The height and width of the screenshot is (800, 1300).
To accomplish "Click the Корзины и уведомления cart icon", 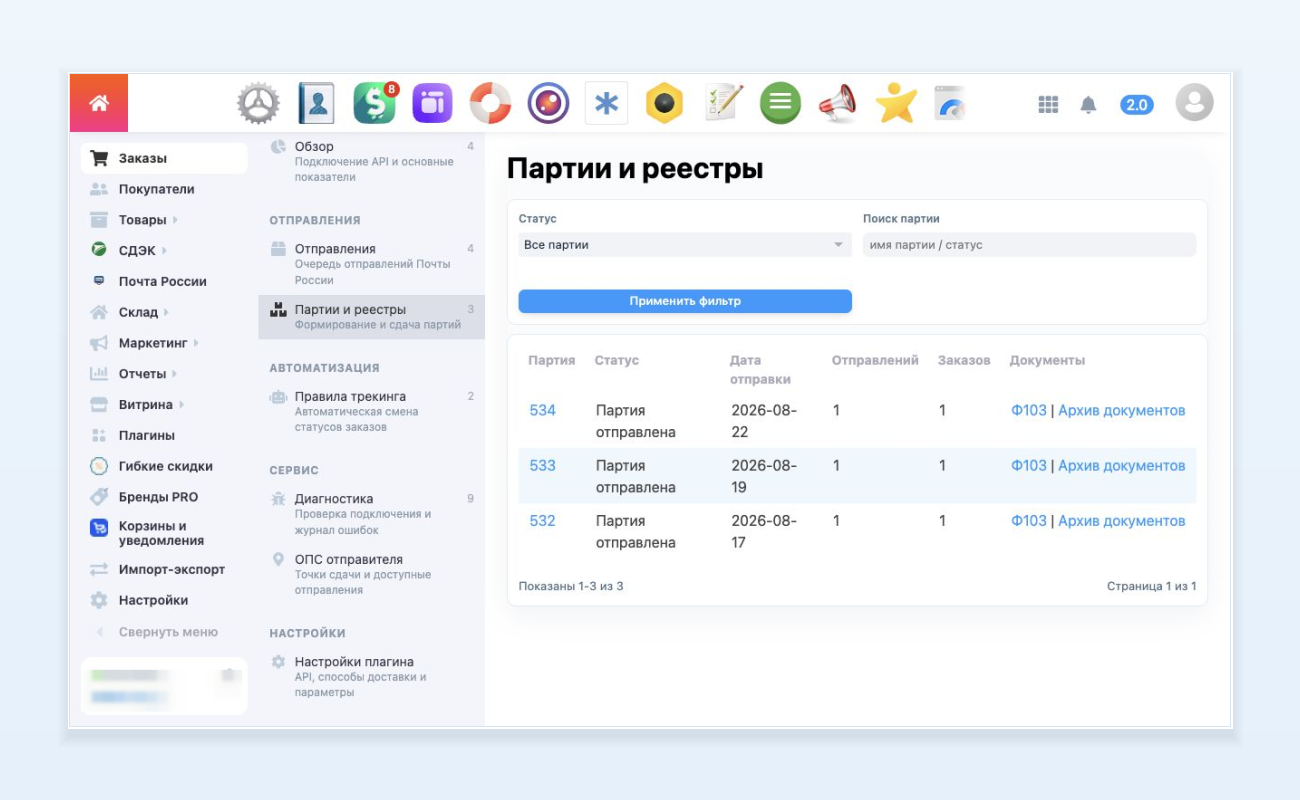I will [99, 527].
